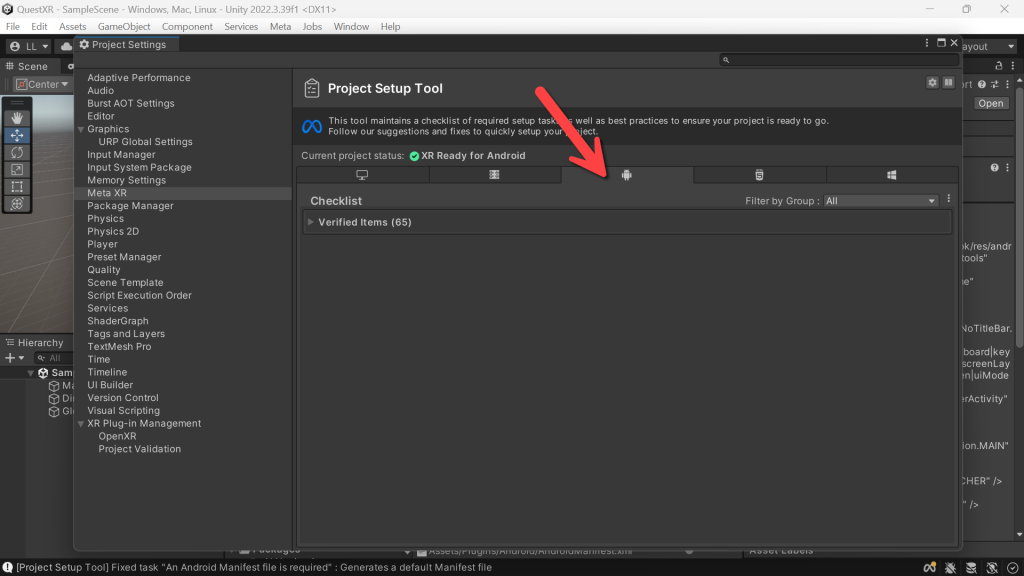Open the cloud services icon in toolbar

(66, 46)
